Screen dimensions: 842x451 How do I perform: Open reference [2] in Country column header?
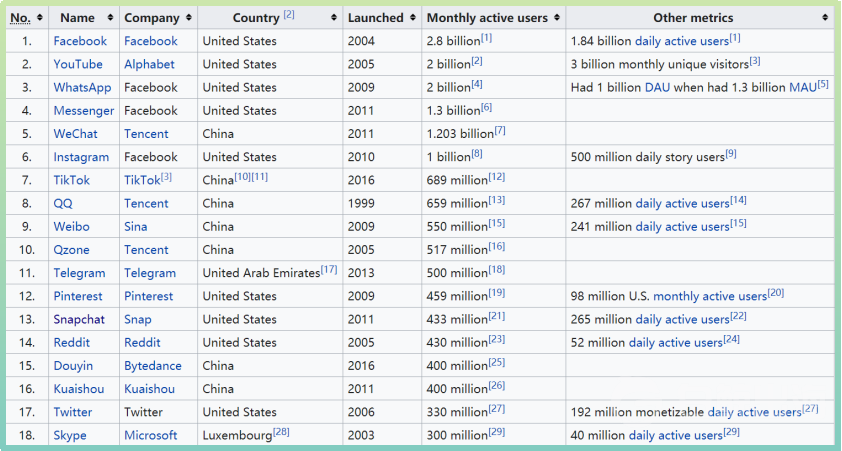pyautogui.click(x=288, y=15)
